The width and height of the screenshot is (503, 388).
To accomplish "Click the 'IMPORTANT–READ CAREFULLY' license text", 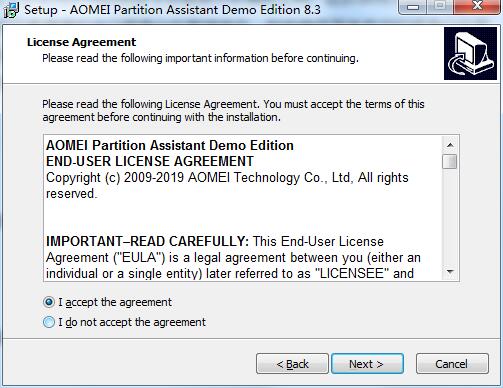I will tap(147, 241).
